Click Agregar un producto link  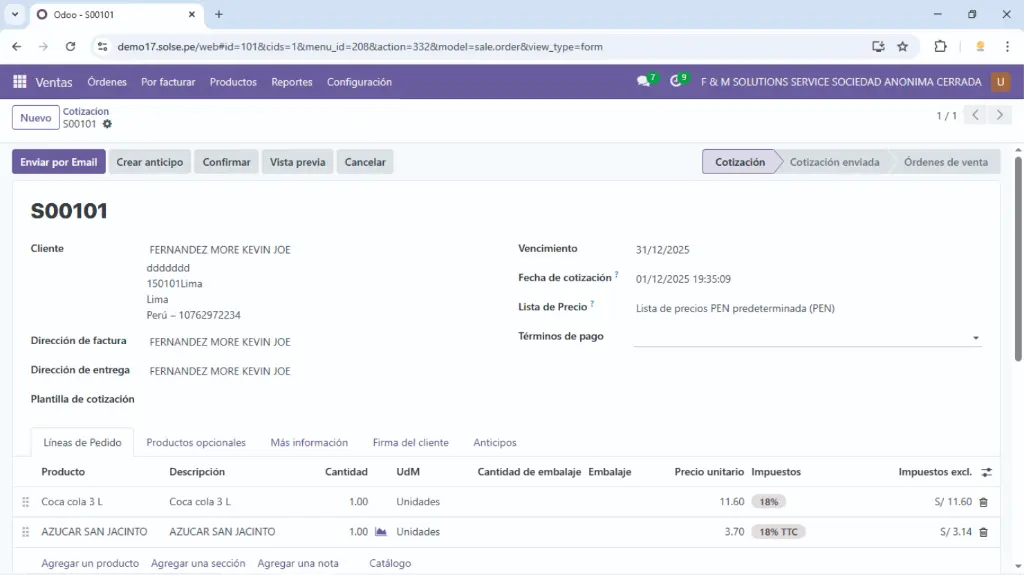90,563
